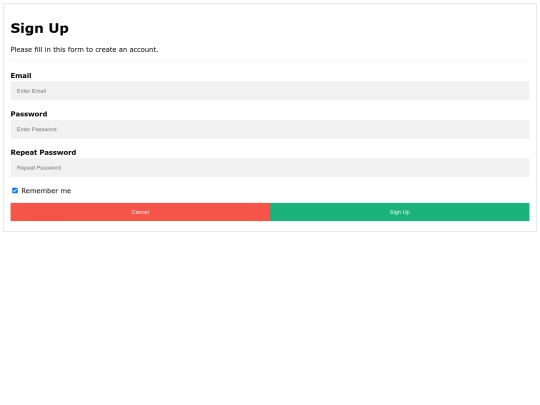Click the bold Password label

click(29, 114)
